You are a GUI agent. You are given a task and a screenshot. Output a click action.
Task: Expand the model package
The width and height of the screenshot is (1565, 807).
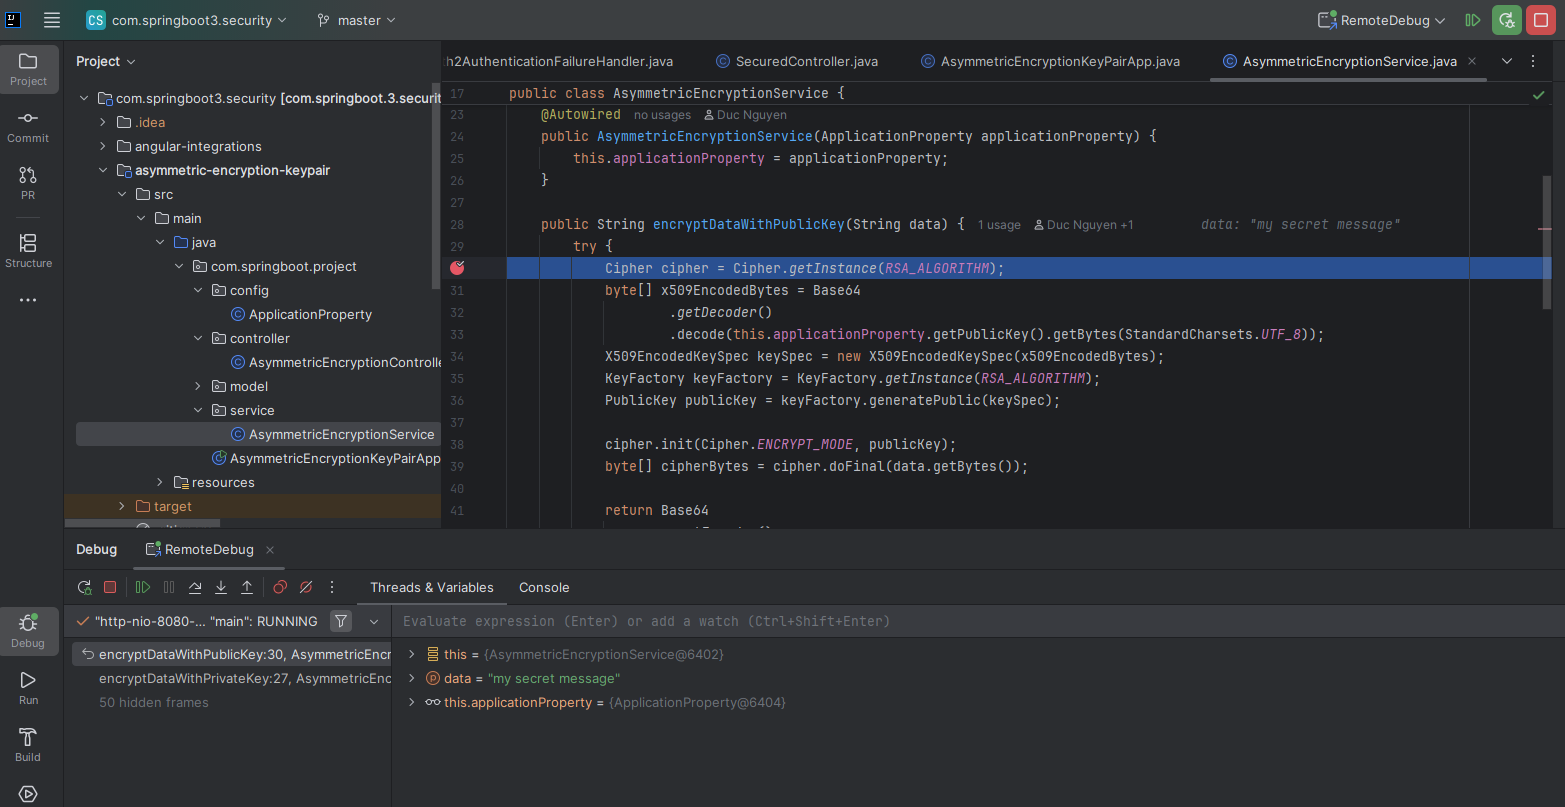pyautogui.click(x=198, y=386)
